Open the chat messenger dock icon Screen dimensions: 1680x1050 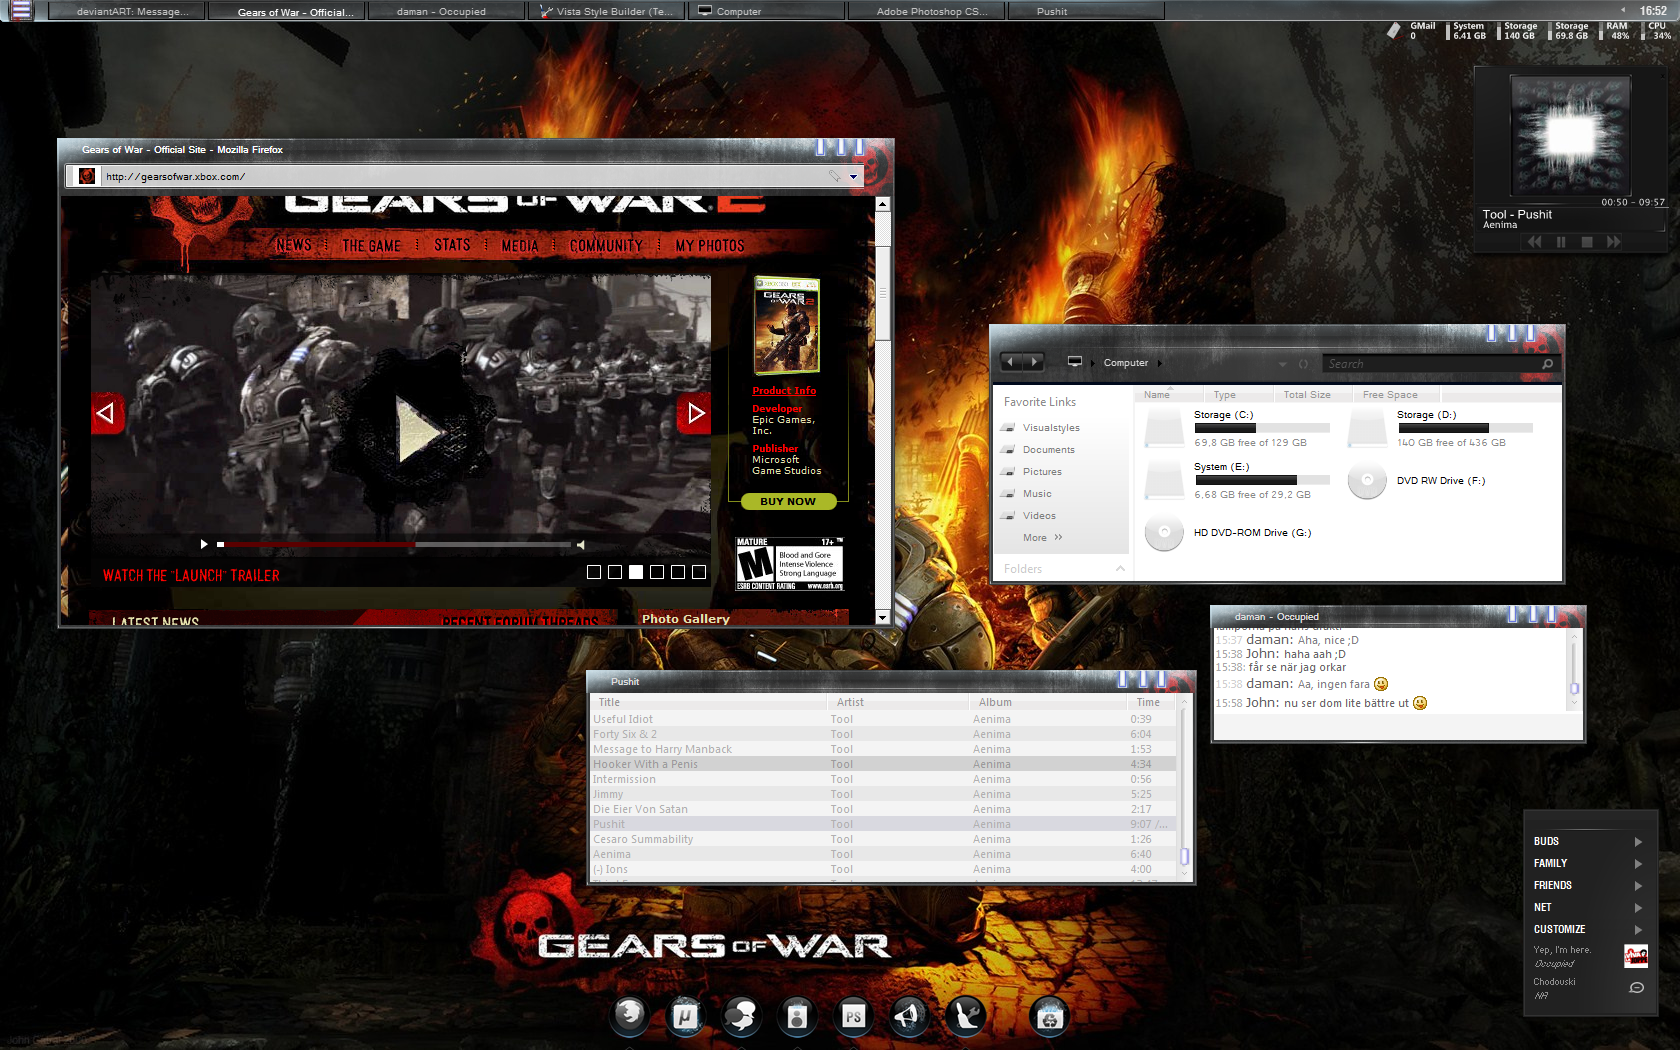click(x=741, y=1016)
